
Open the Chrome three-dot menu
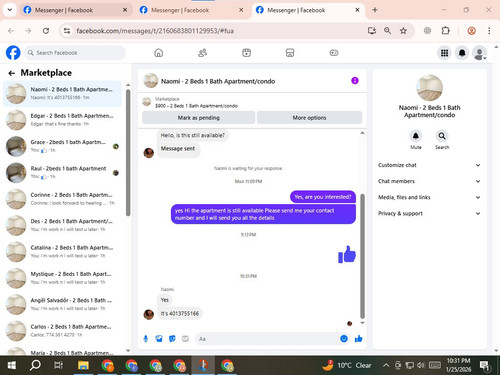489,31
